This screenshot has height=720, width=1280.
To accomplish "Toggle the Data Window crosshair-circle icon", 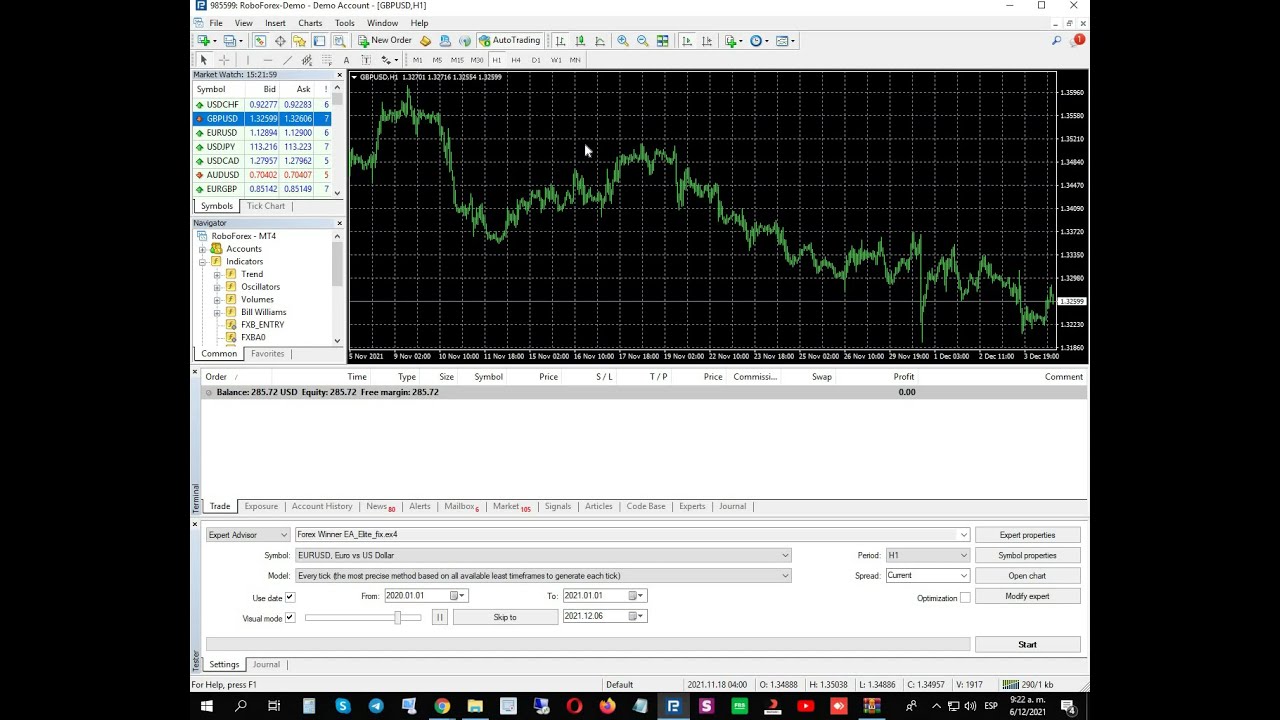I will point(280,41).
